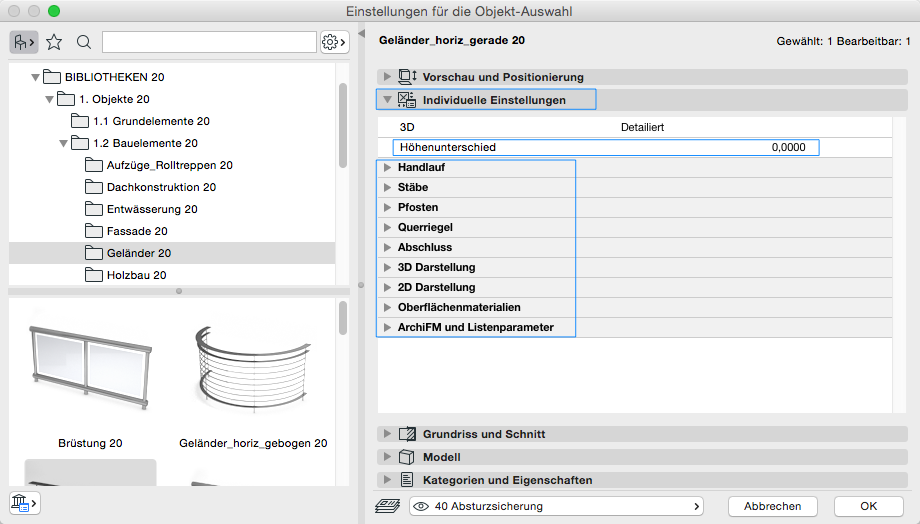This screenshot has width=920, height=524.
Task: Click the library objects view icon
Action: pyautogui.click(x=24, y=42)
